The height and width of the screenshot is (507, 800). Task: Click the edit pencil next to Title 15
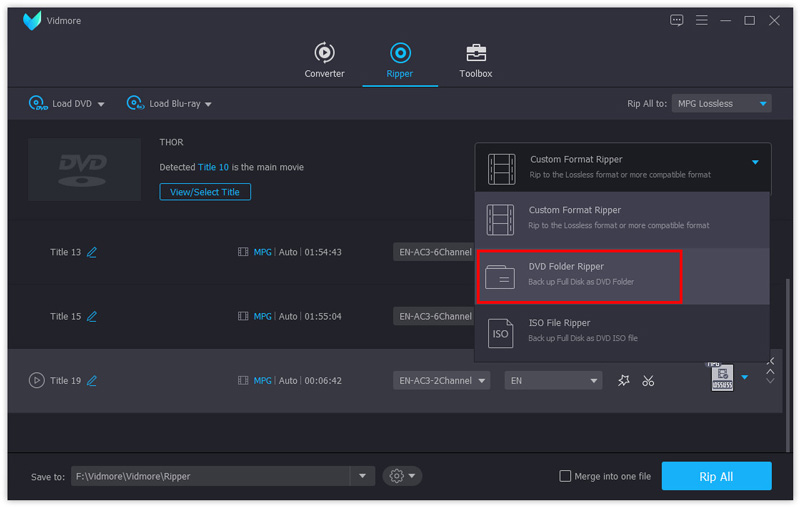pyautogui.click(x=92, y=317)
